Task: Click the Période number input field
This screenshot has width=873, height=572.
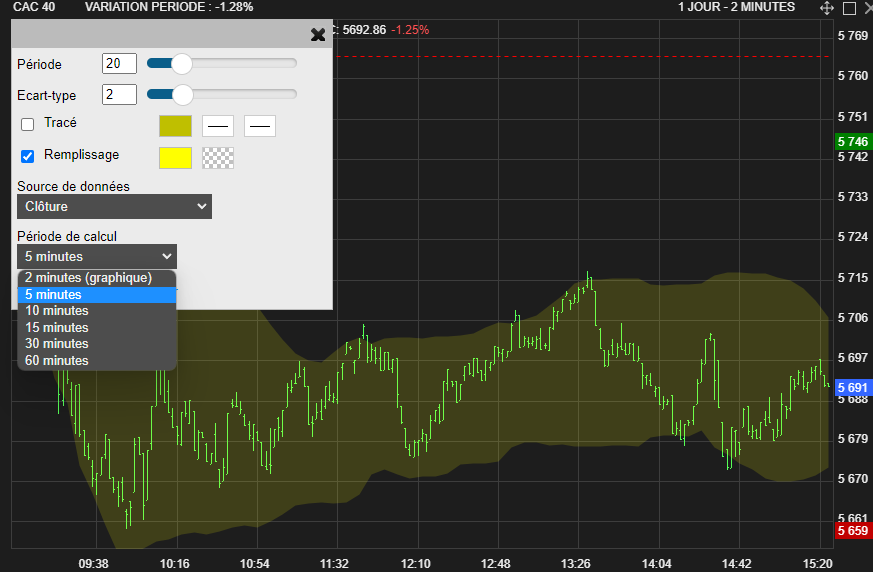Action: click(119, 64)
